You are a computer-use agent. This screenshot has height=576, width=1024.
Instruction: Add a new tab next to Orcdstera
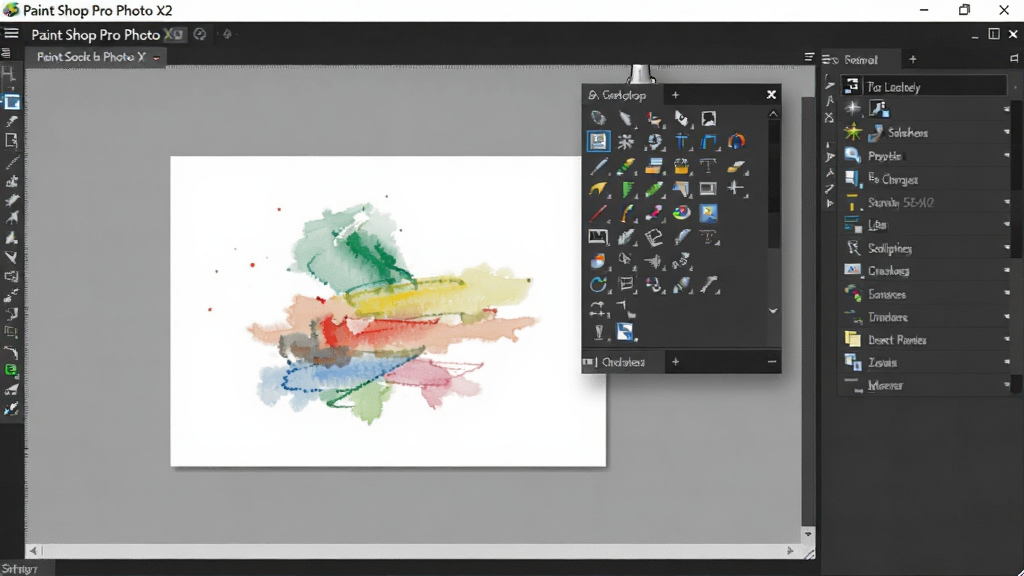[675, 362]
